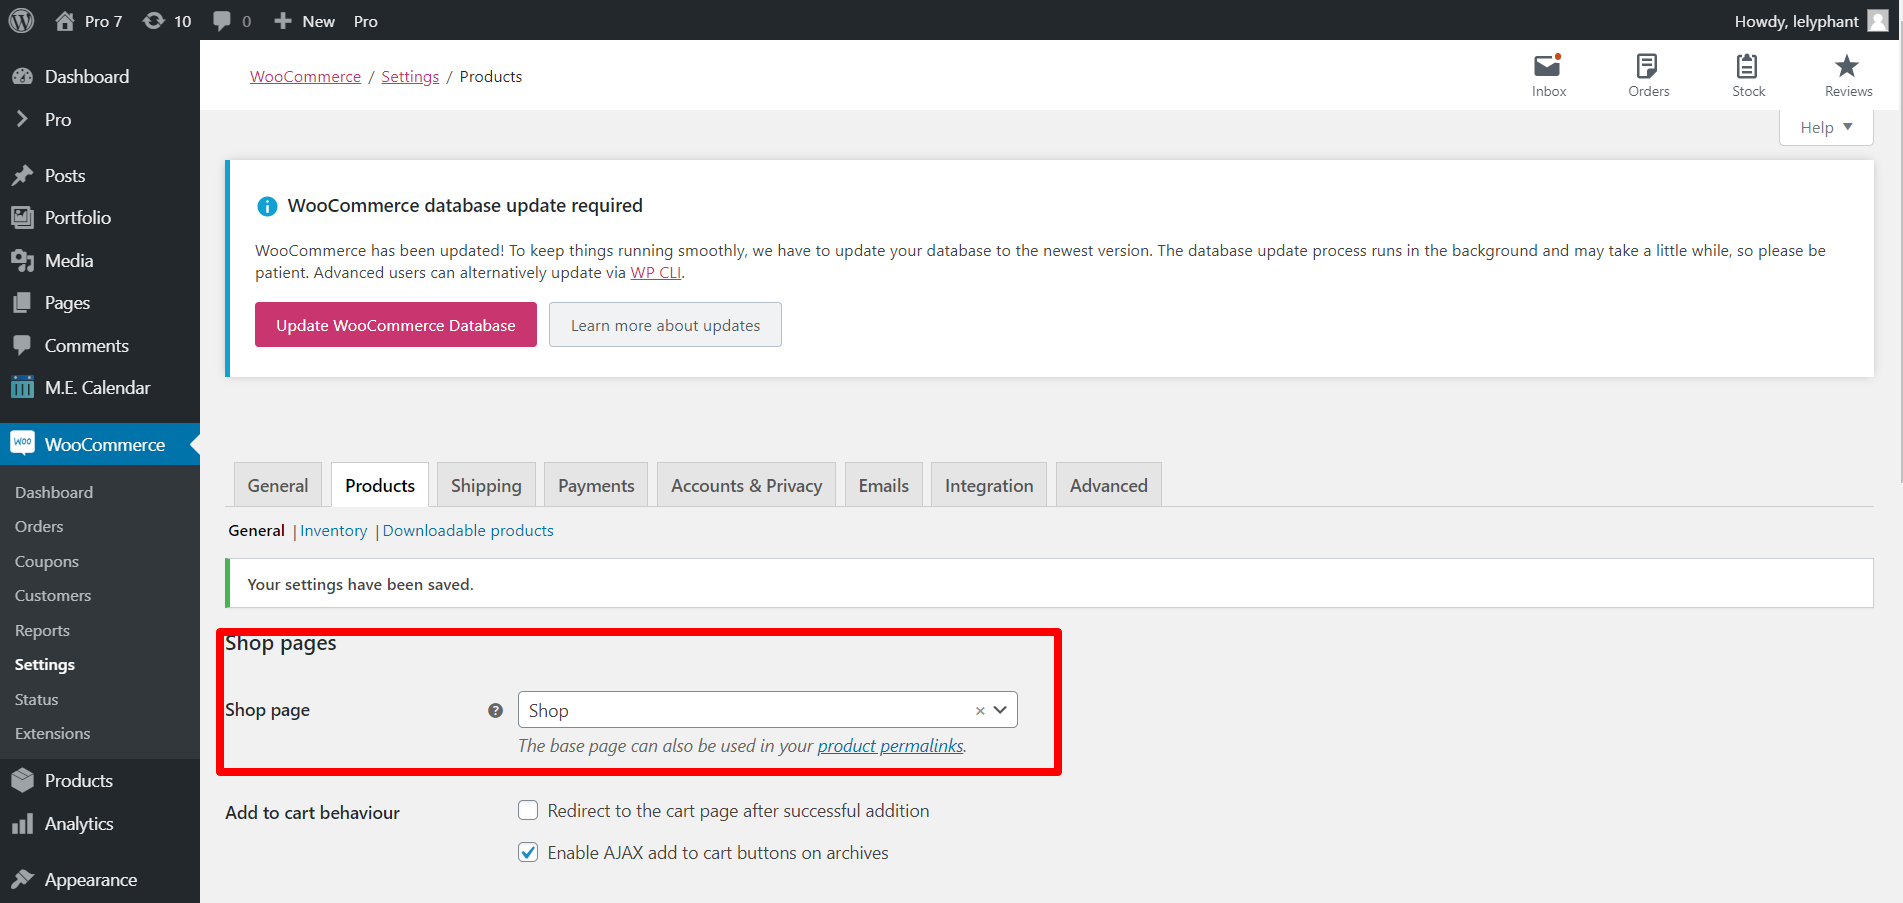Open the Accounts & Privacy tab
The width and height of the screenshot is (1903, 903).
746,485
